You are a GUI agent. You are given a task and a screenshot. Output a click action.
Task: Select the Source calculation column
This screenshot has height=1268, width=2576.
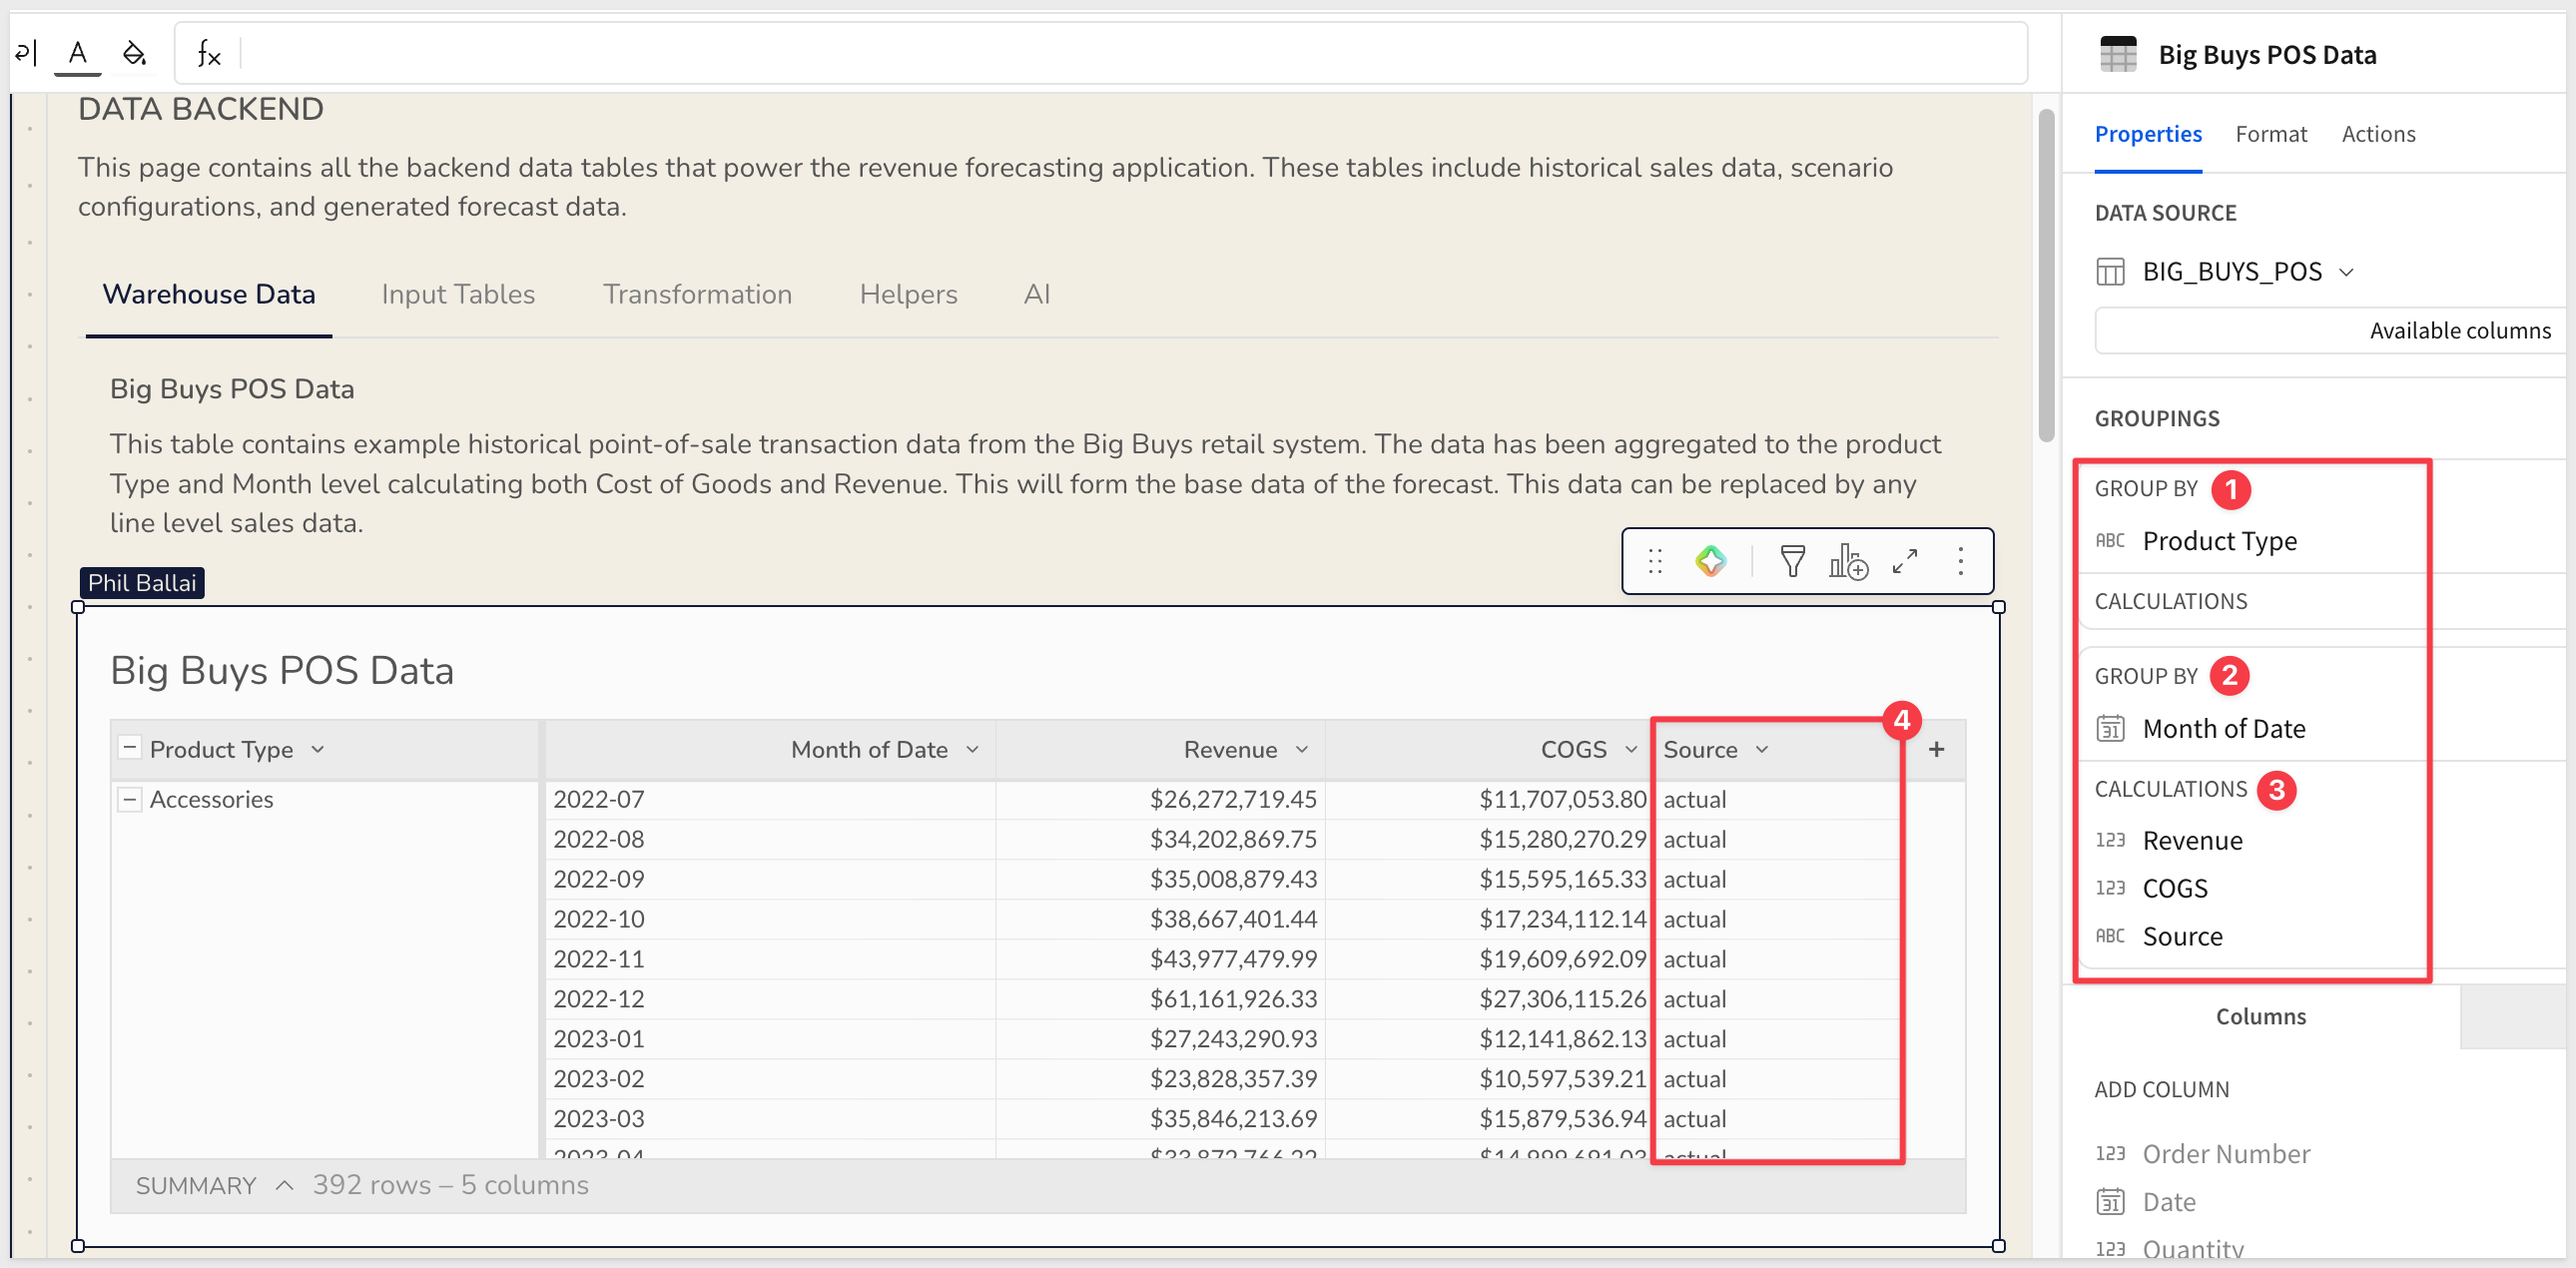[2182, 937]
